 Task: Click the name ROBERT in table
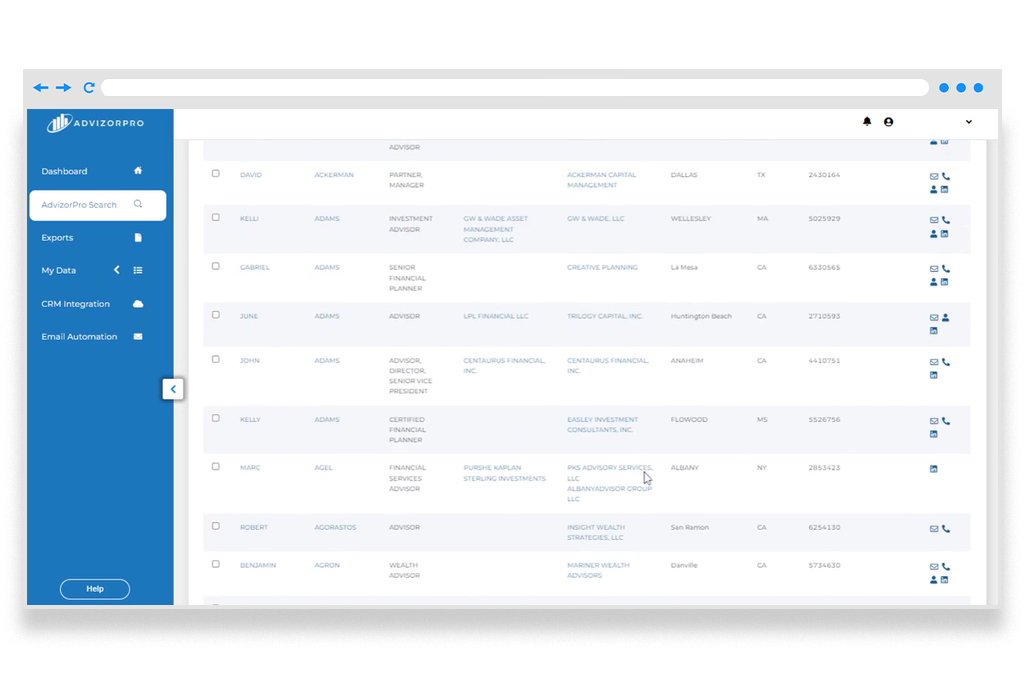point(254,527)
